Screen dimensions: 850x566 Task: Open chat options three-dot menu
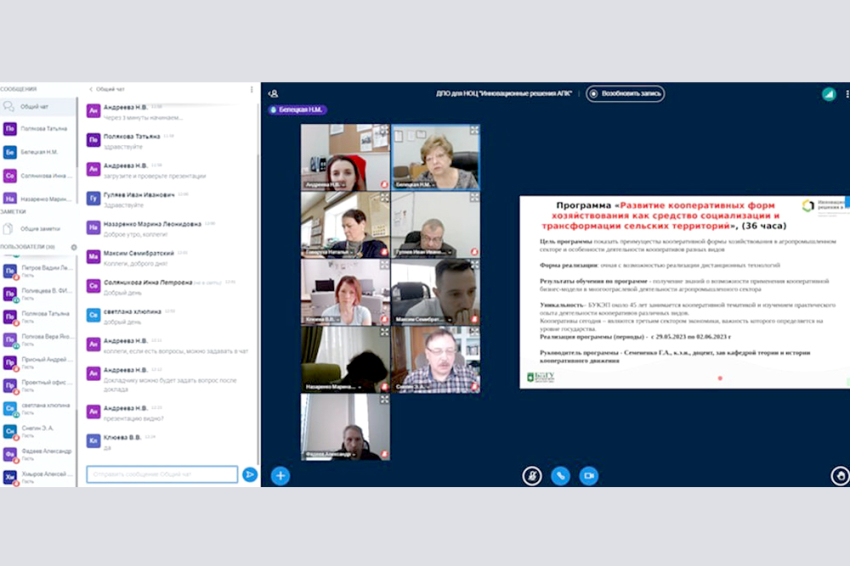251,89
